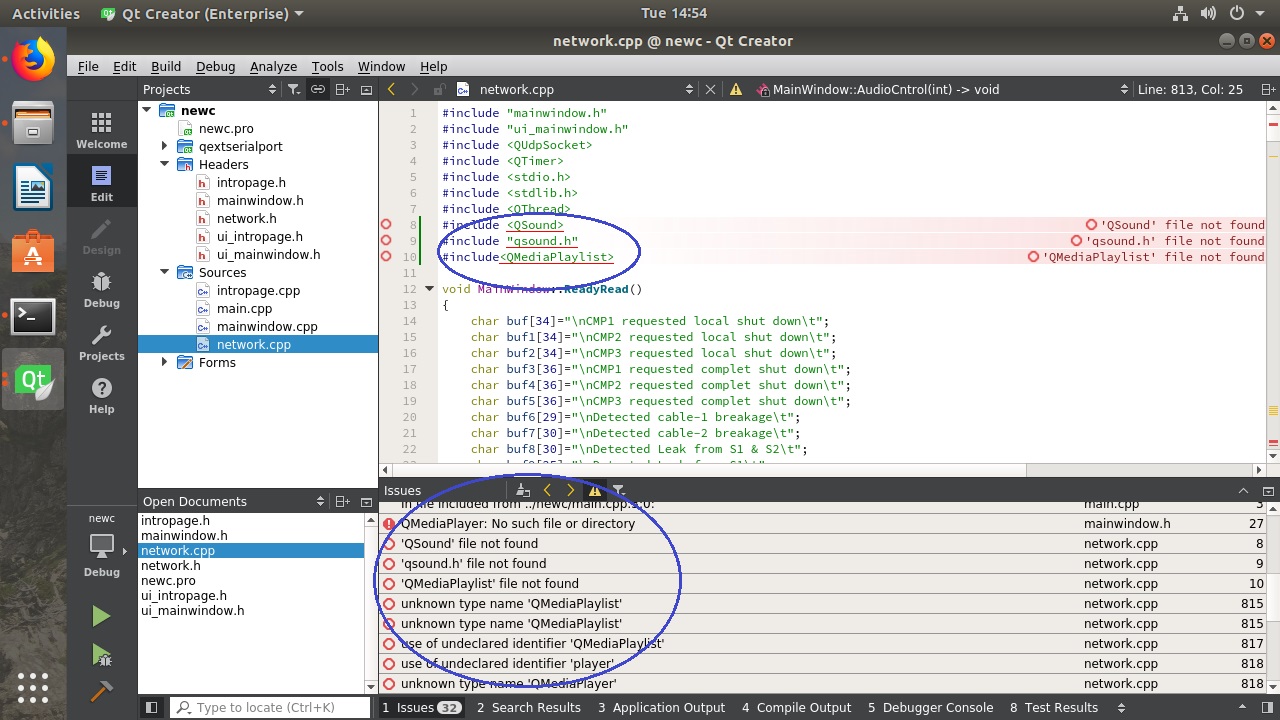Toggle synchronize with editor link icon
Viewport: 1280px width, 720px height.
coord(317,89)
